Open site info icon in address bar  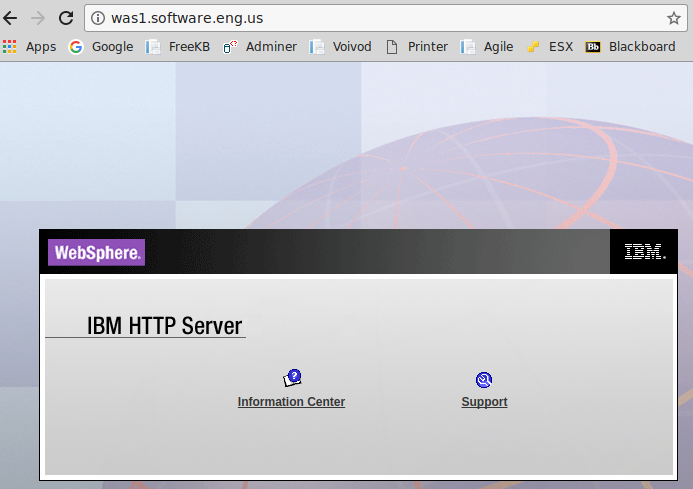[x=98, y=18]
